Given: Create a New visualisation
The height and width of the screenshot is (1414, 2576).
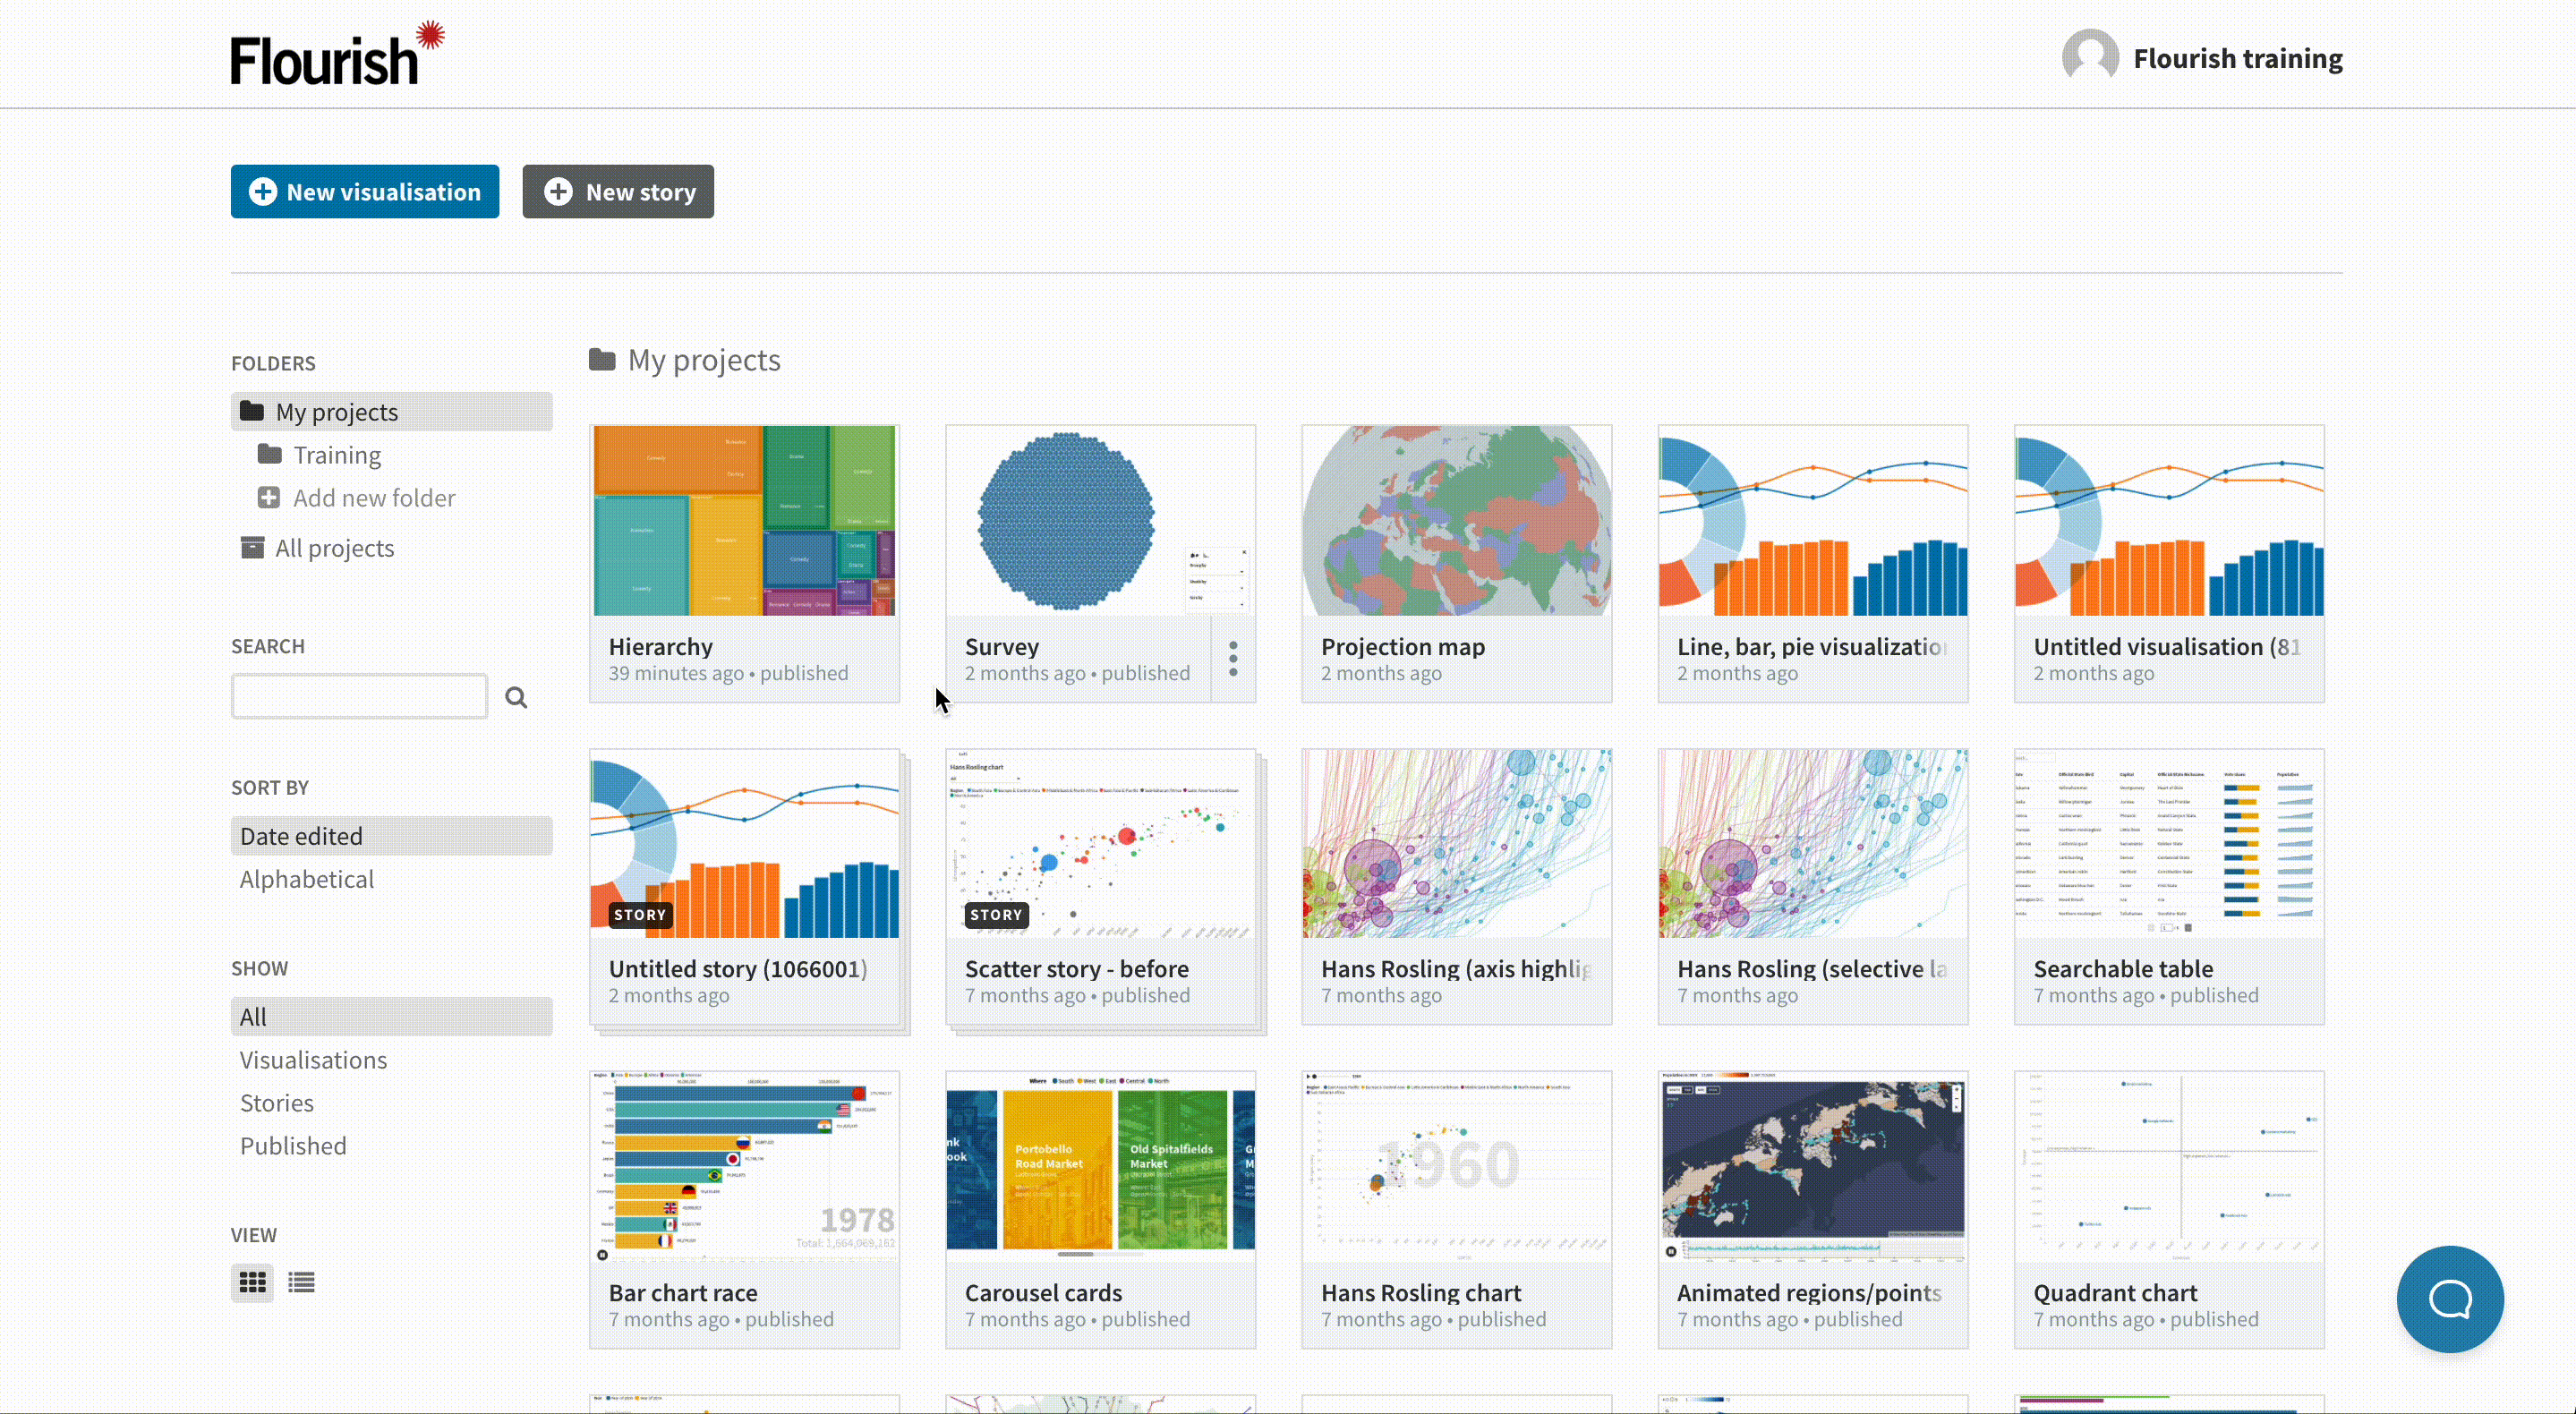Looking at the screenshot, I should click(365, 191).
